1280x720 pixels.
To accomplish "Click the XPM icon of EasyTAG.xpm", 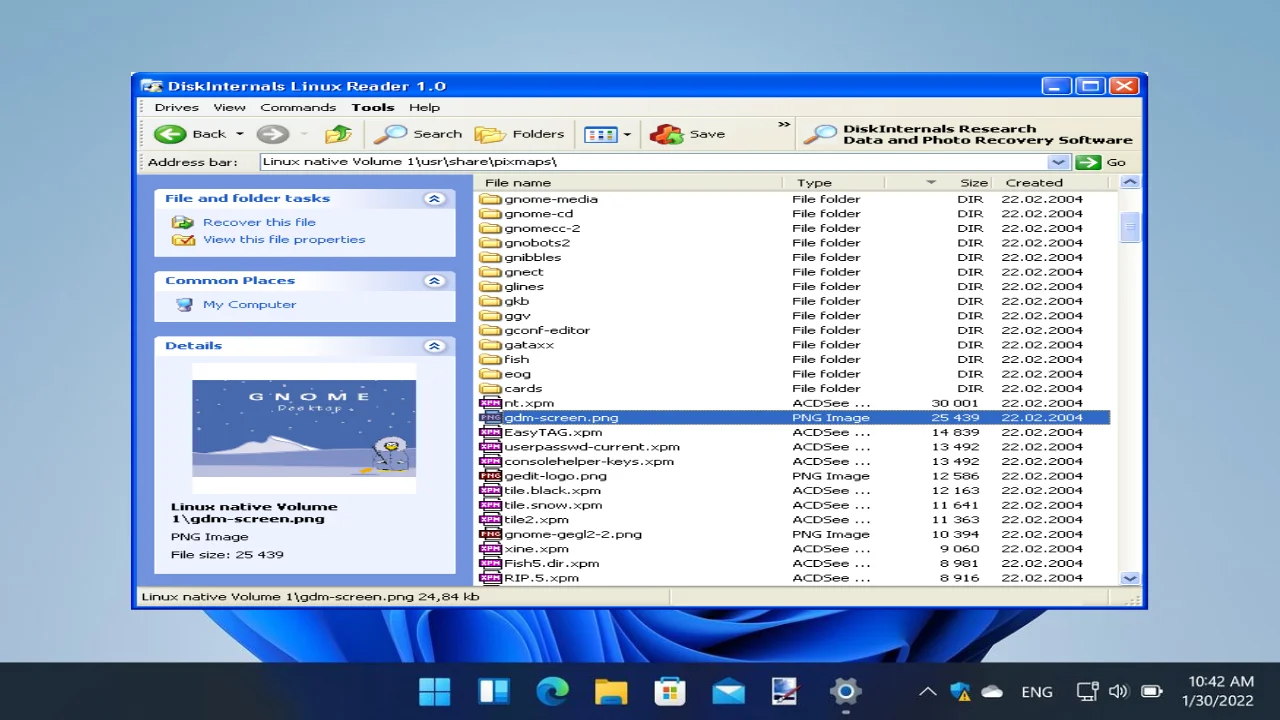I will tap(490, 432).
